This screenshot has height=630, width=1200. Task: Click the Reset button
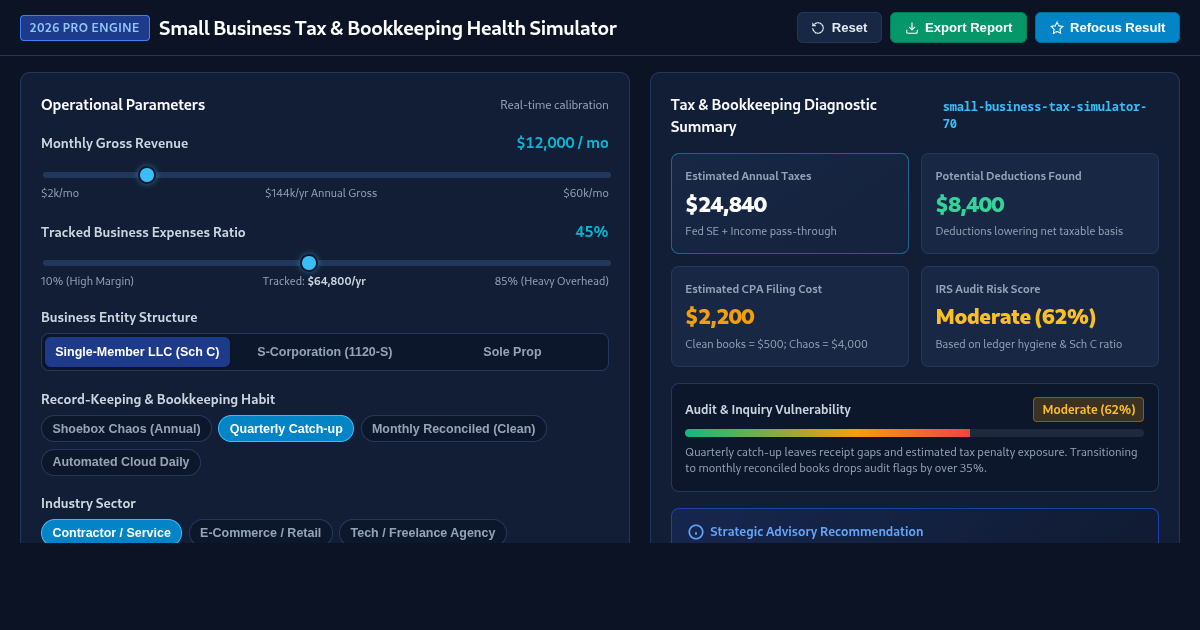(x=839, y=28)
